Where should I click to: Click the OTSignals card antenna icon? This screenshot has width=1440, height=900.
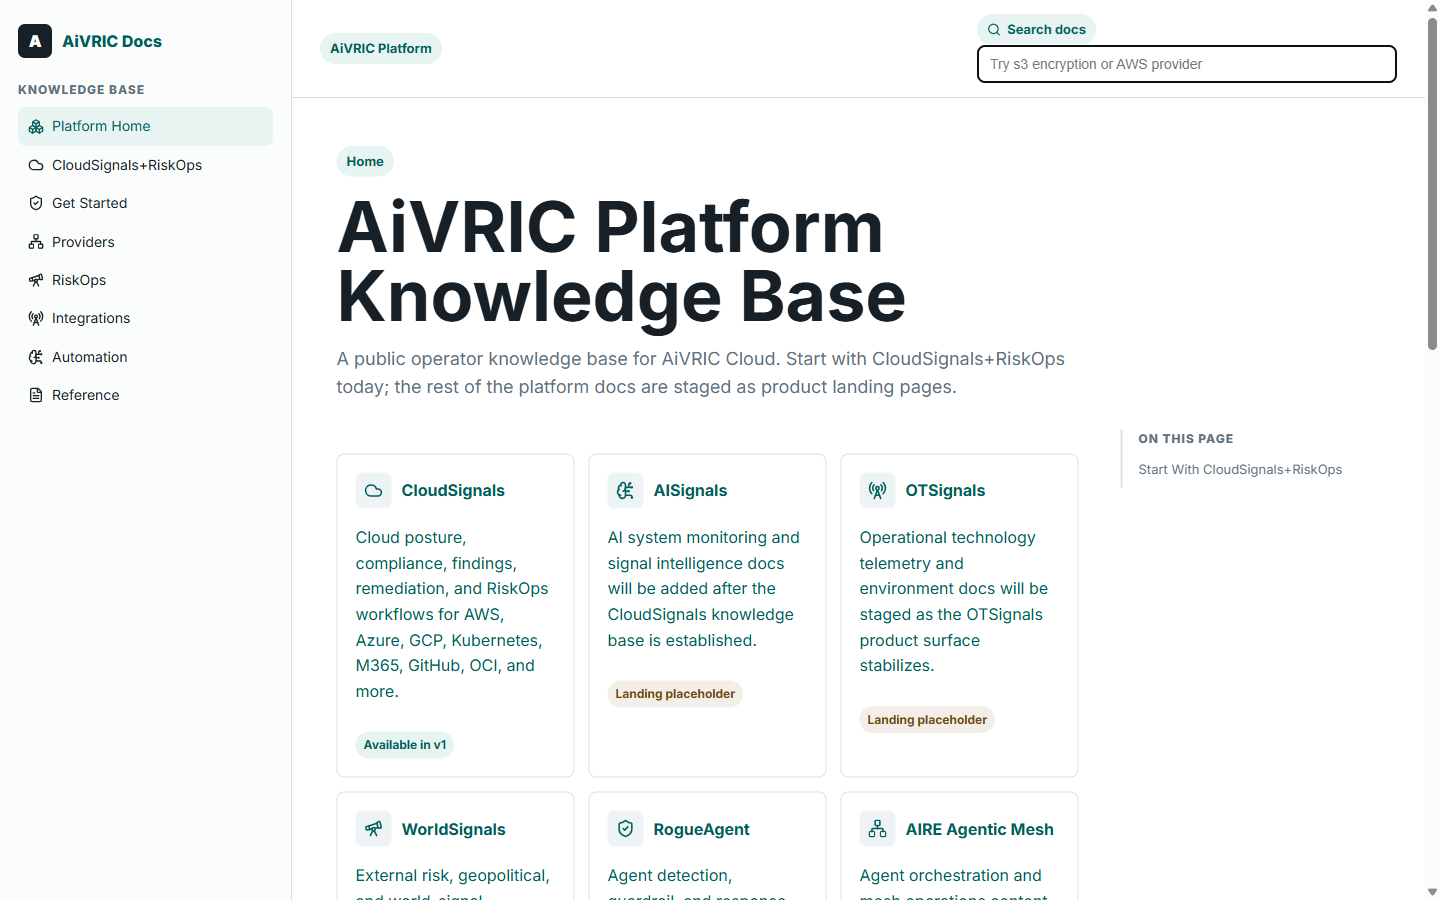coord(877,490)
